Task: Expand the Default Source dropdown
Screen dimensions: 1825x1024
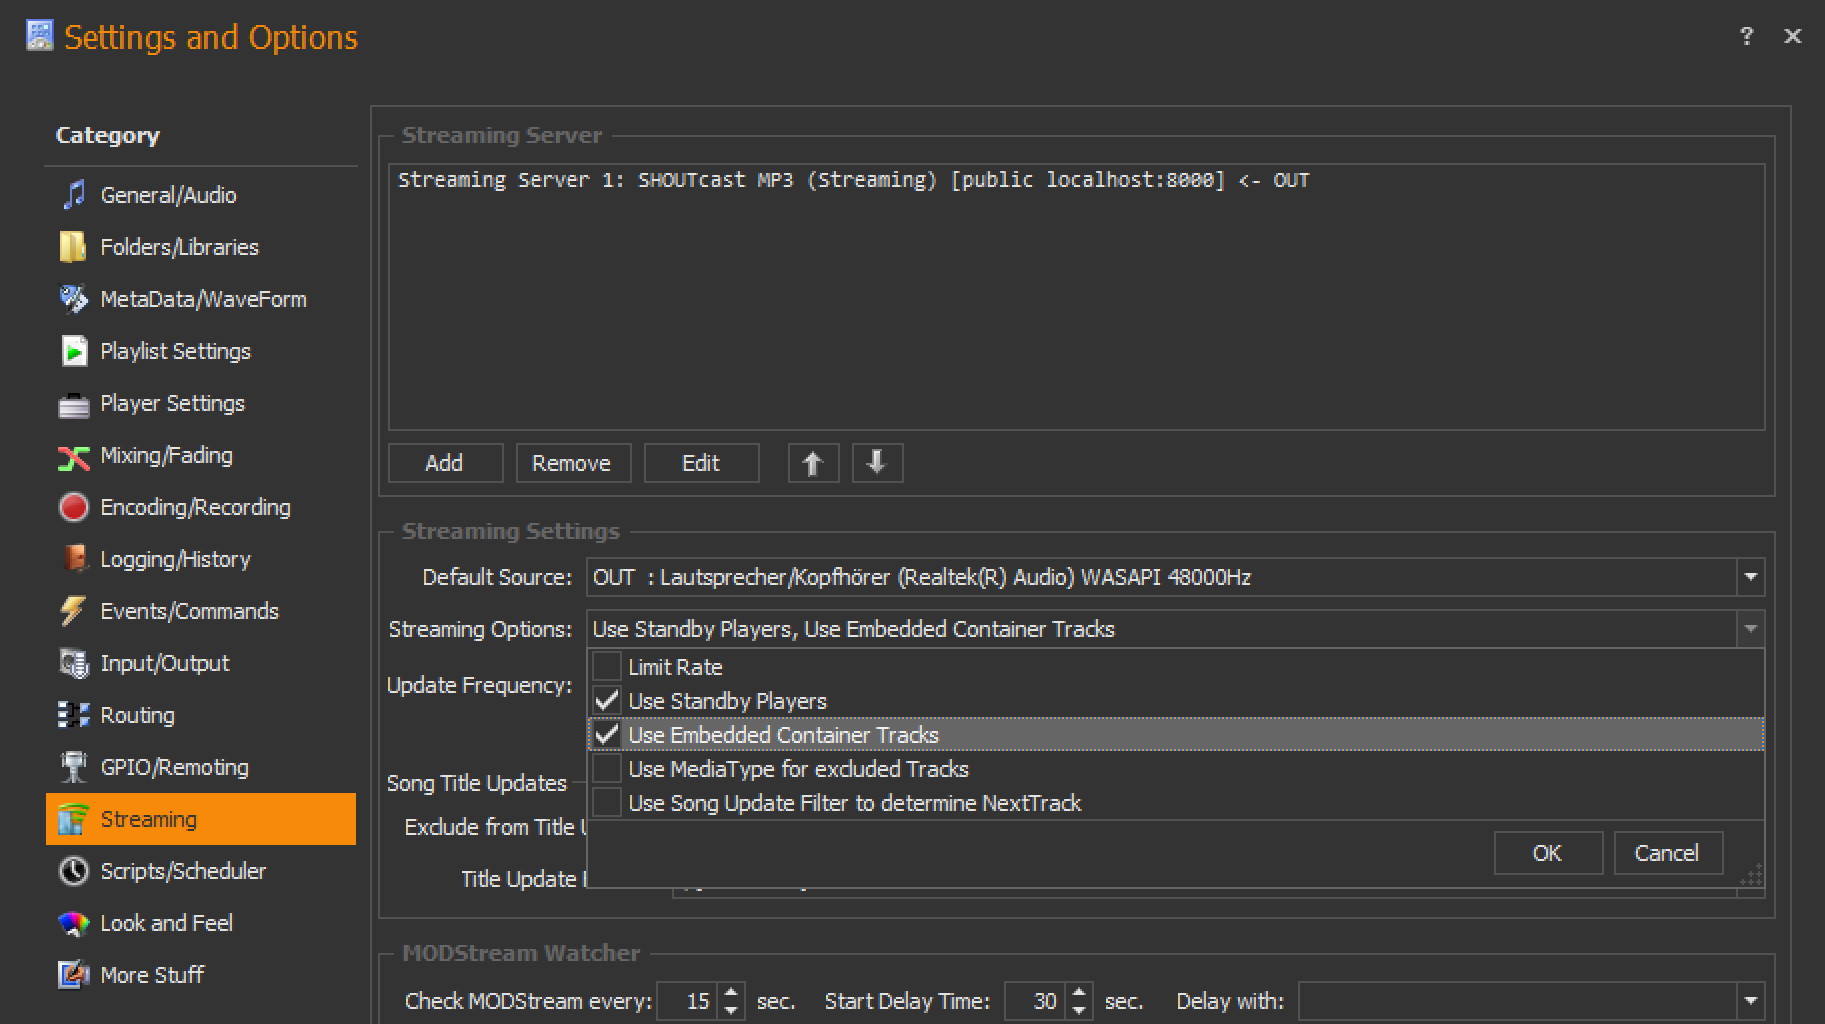Action: (x=1750, y=577)
